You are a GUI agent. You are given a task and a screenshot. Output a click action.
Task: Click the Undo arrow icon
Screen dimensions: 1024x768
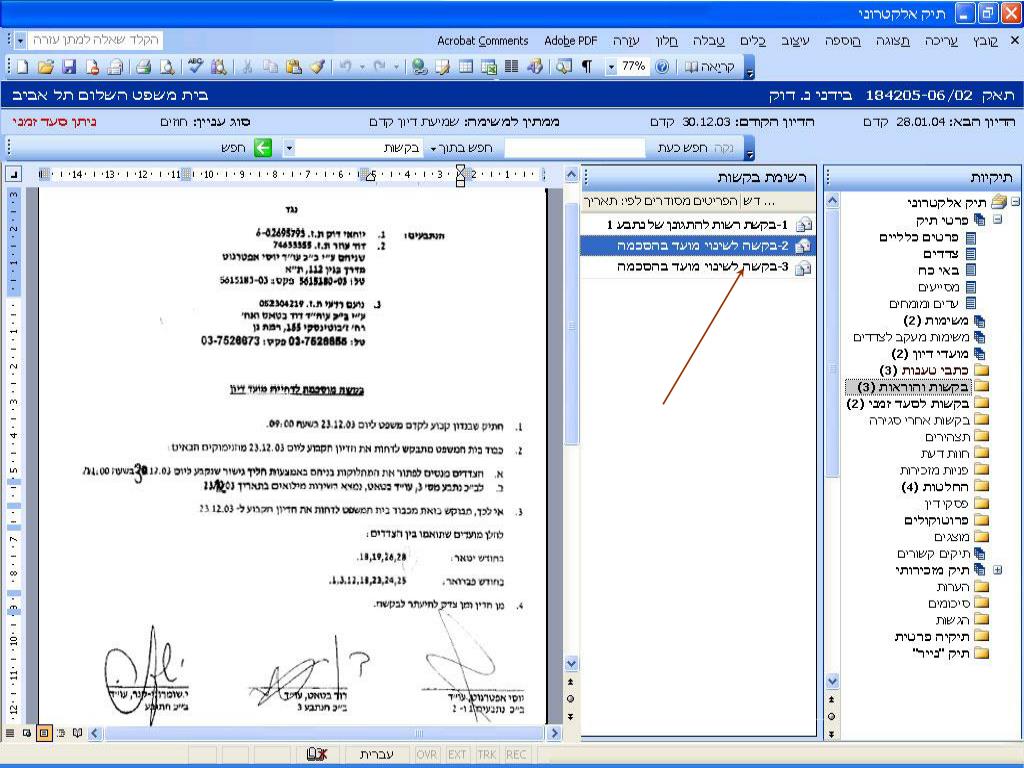[345, 67]
